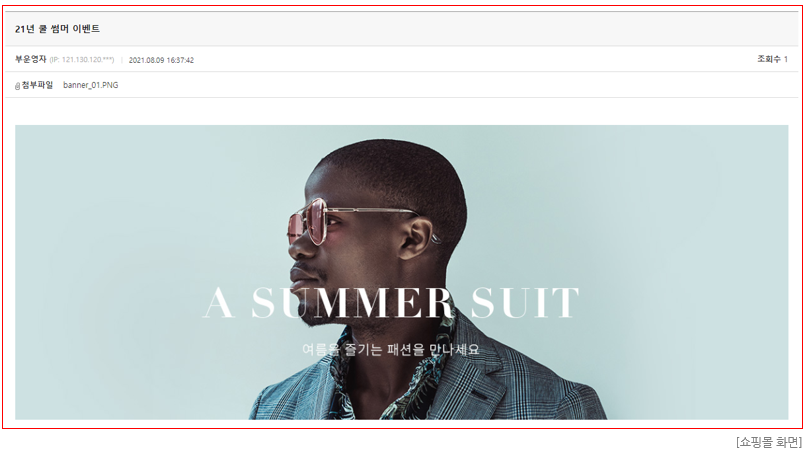Click the man's sunglasses in the banner
Image resolution: width=810 pixels, height=458 pixels.
(310, 223)
